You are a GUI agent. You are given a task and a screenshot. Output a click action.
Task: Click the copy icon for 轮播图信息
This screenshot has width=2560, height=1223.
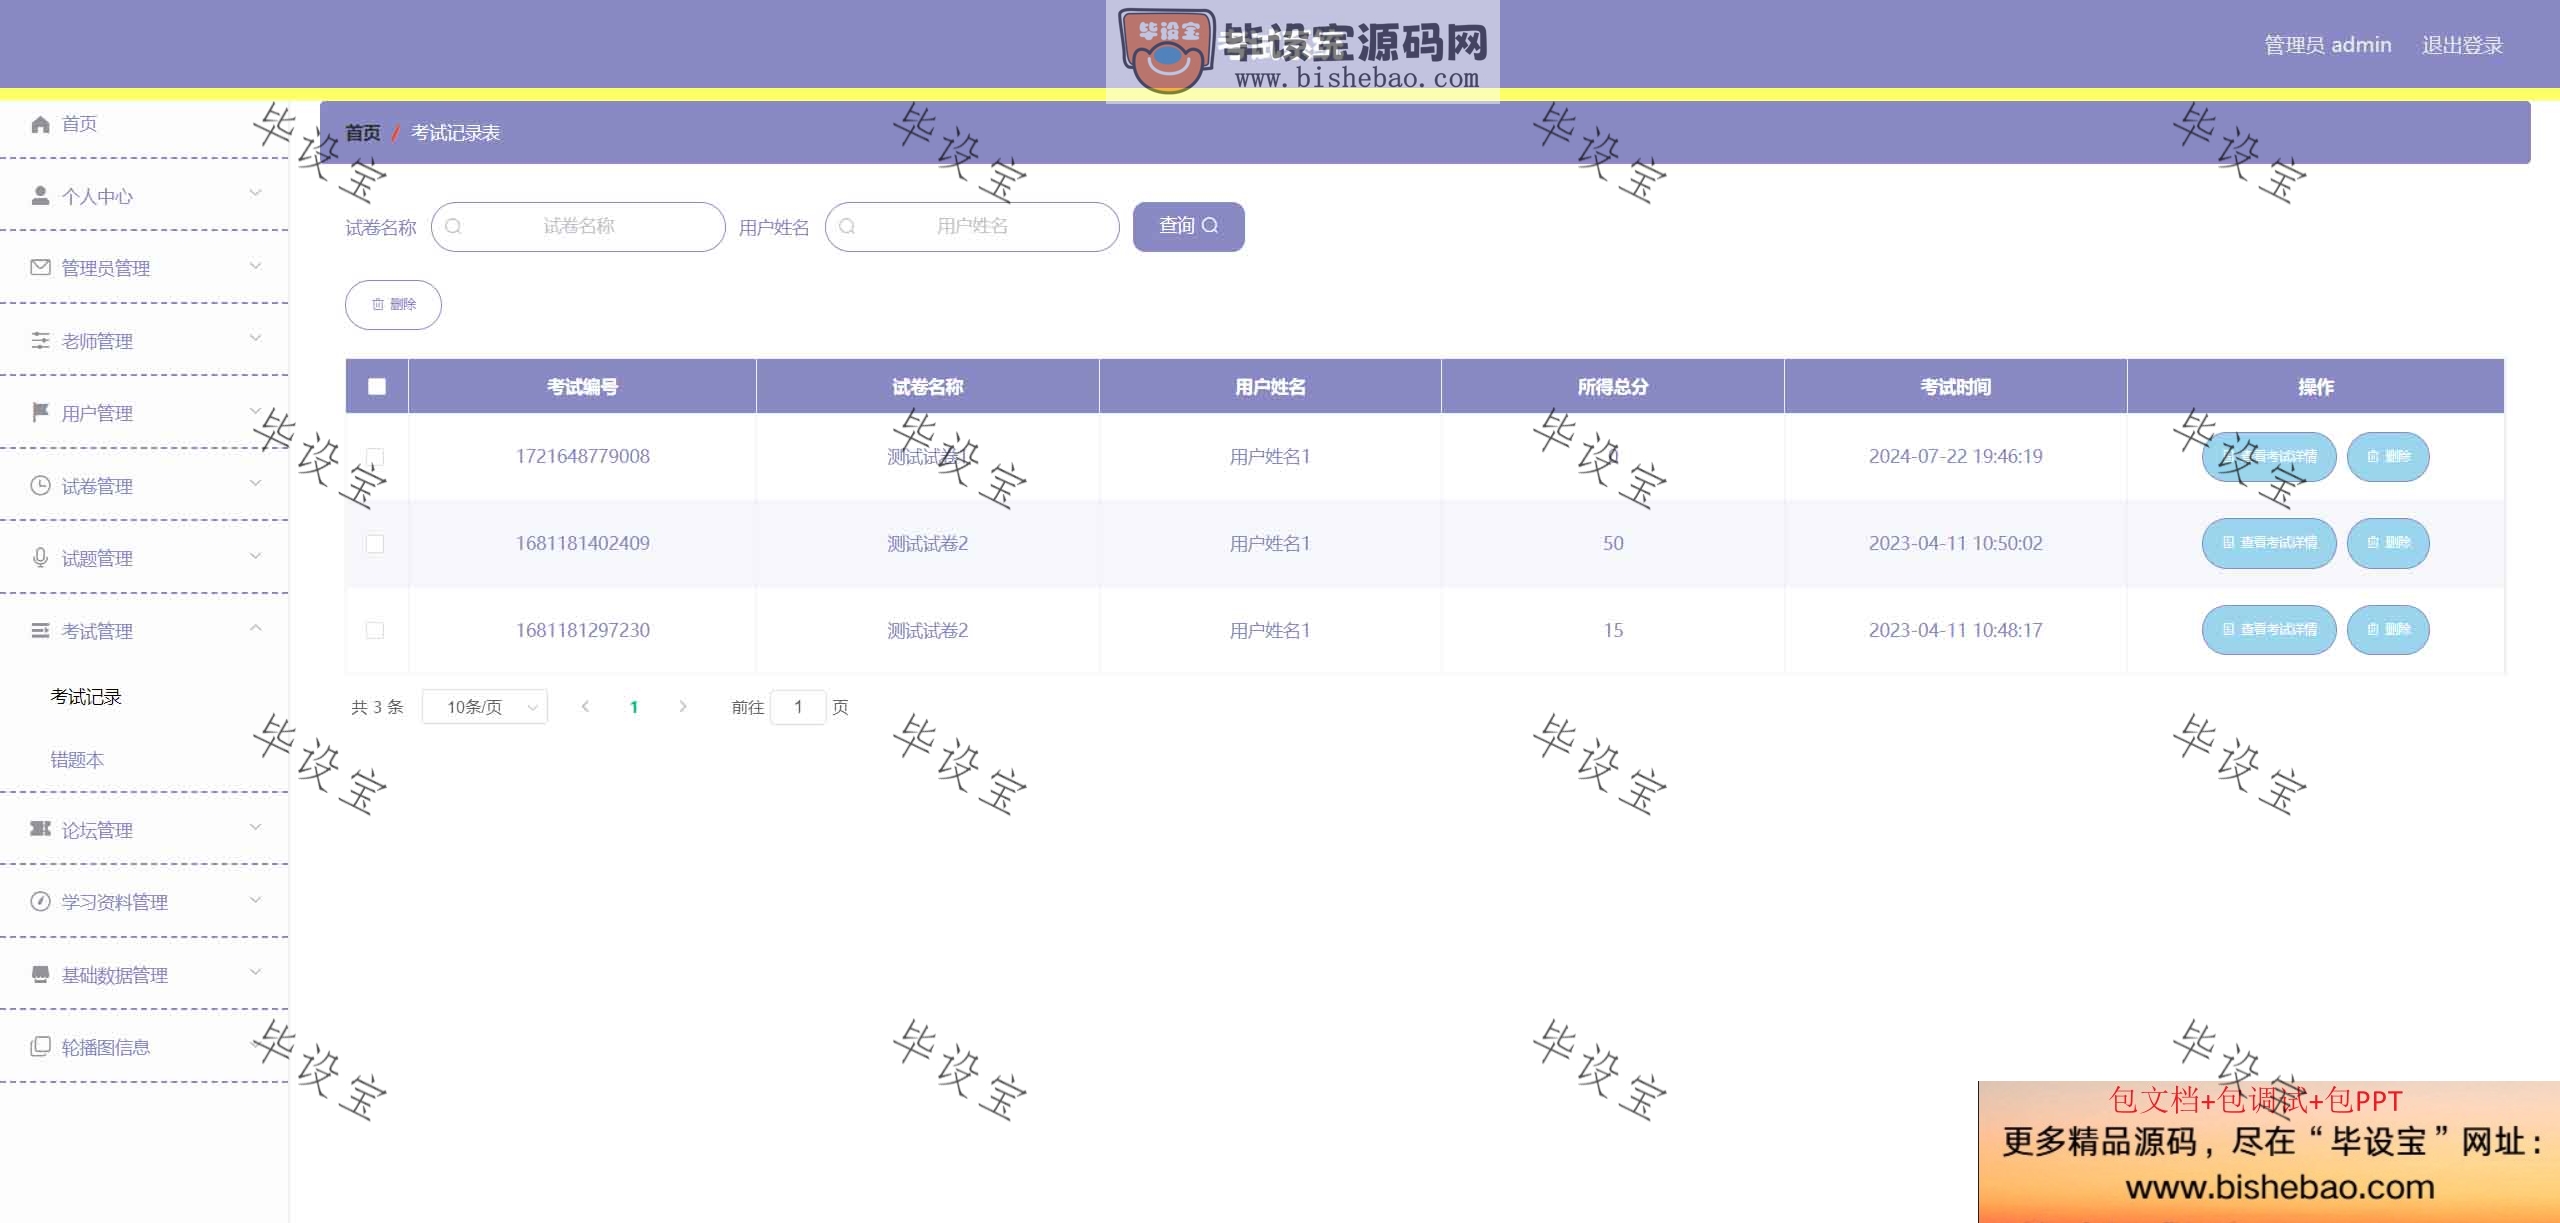(x=40, y=1047)
